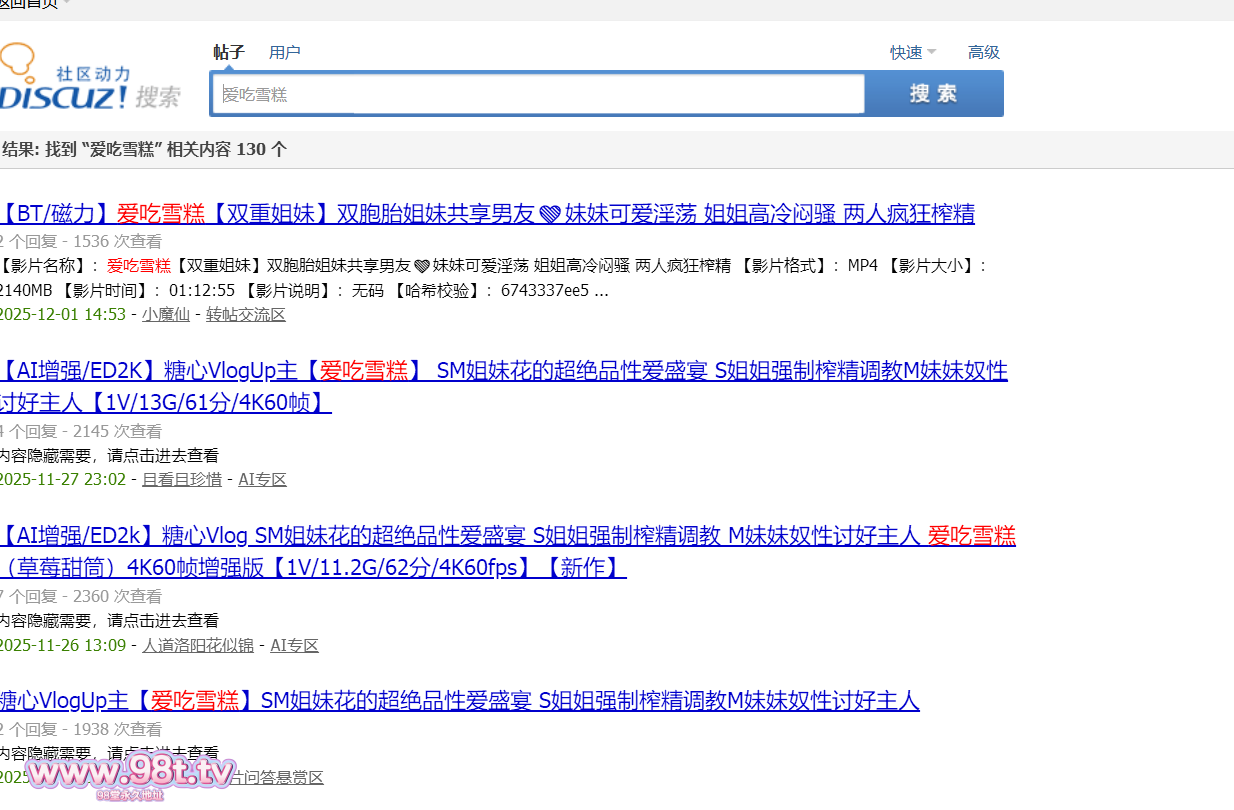Open AI专区 next to 人道洛阳花似锦
The height and width of the screenshot is (810, 1234).
[294, 646]
